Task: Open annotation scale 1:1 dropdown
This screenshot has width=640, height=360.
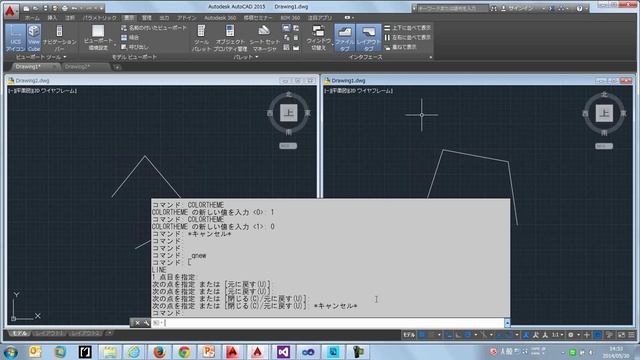Action: click(x=557, y=335)
